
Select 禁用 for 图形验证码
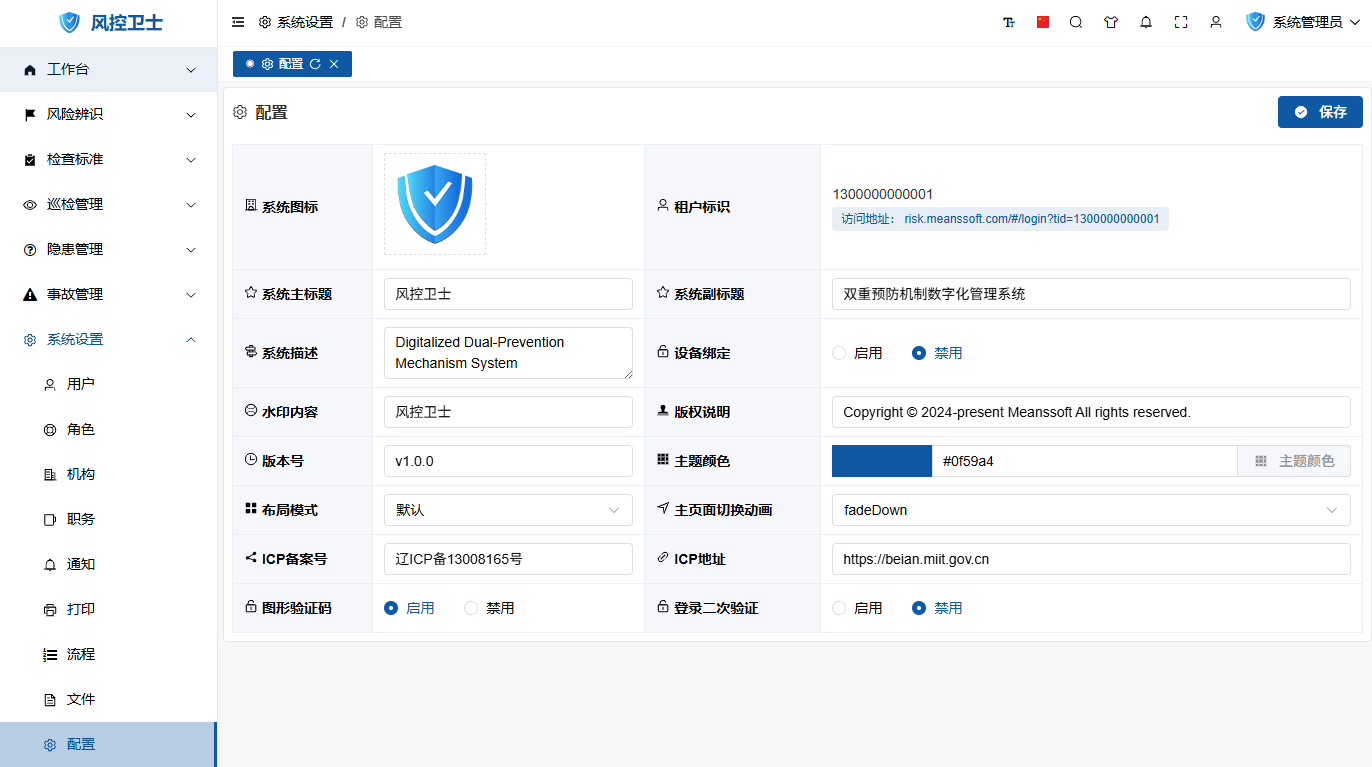(472, 608)
